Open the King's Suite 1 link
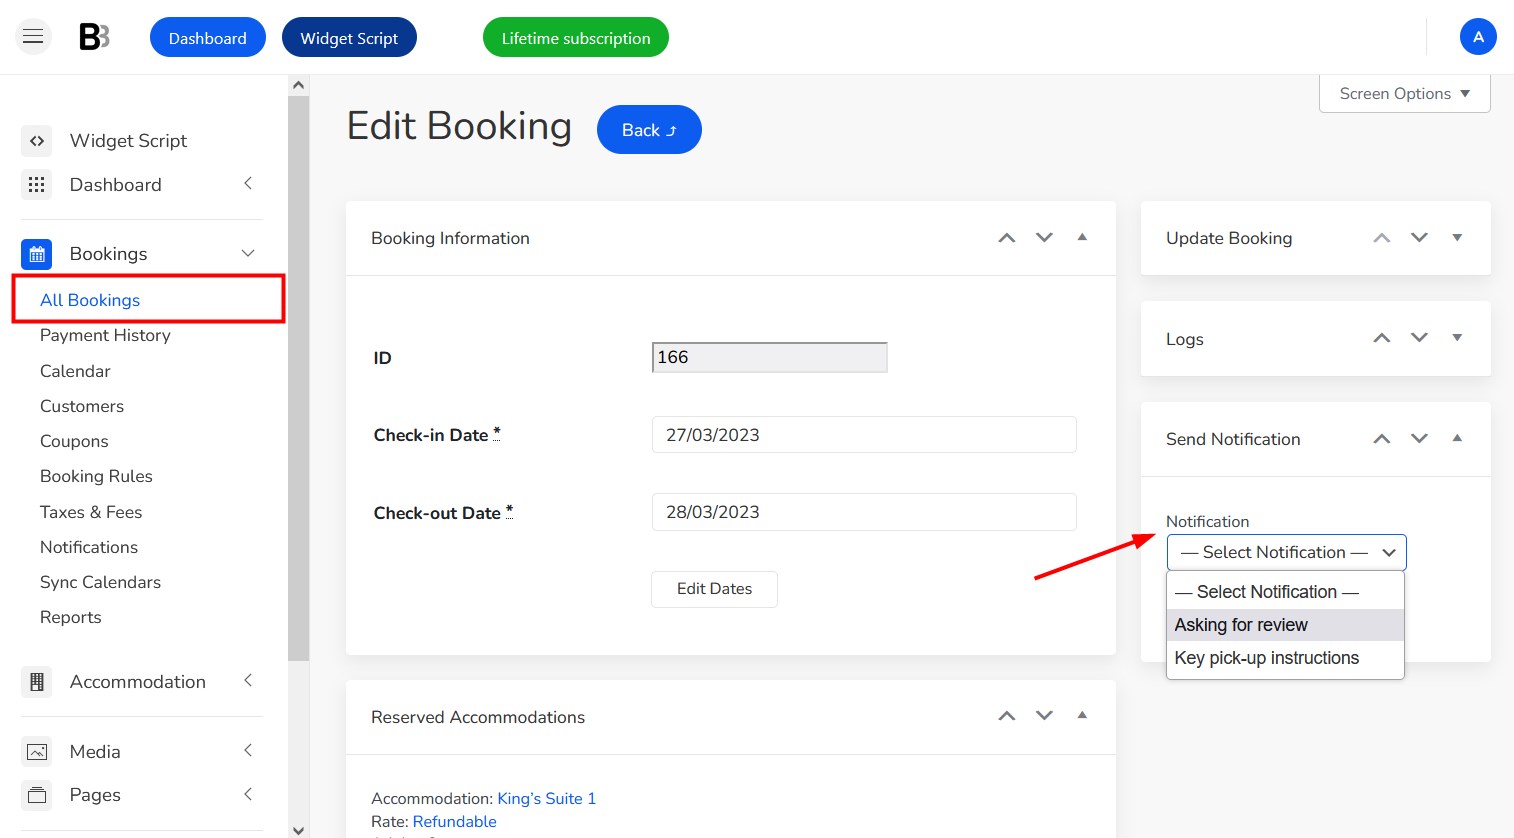 pyautogui.click(x=546, y=798)
